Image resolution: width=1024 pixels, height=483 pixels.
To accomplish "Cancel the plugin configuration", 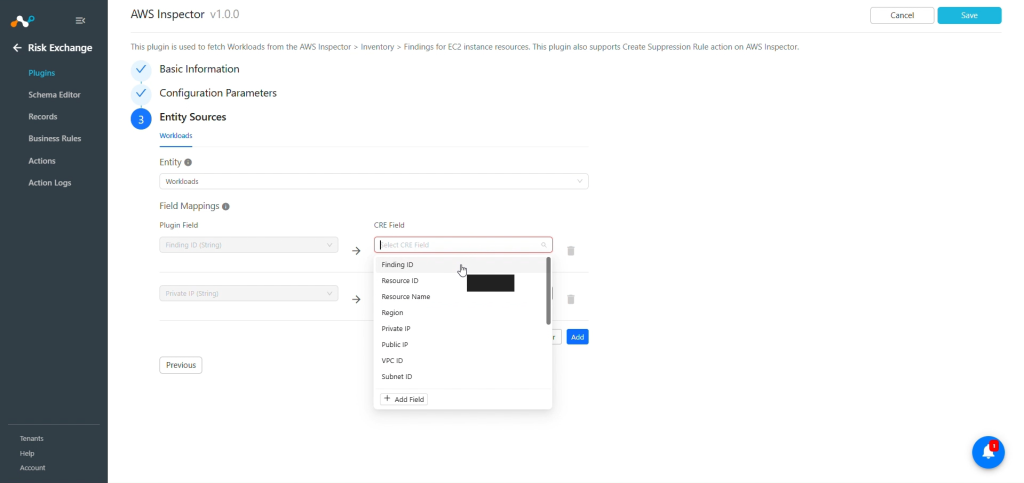I will pos(902,16).
